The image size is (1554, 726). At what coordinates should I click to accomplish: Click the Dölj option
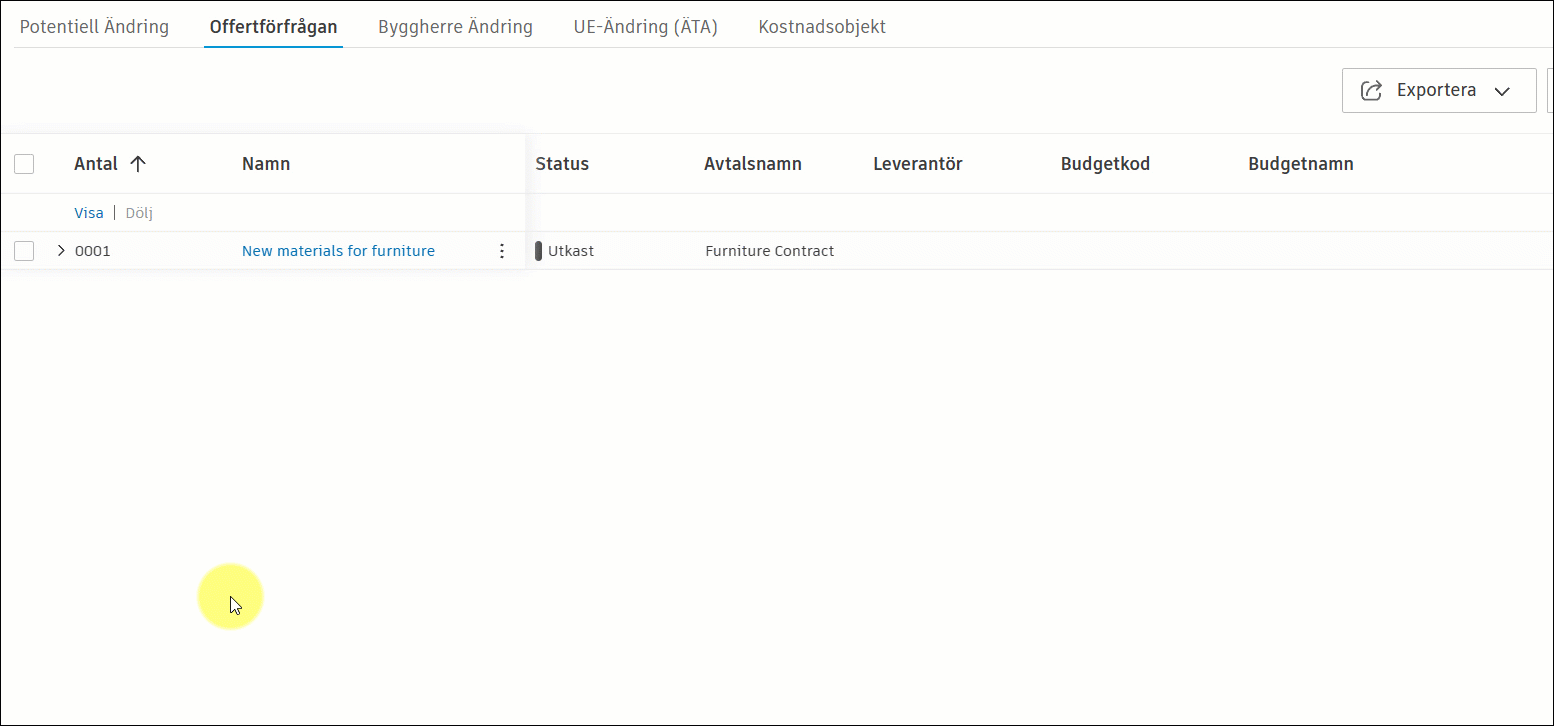point(138,212)
